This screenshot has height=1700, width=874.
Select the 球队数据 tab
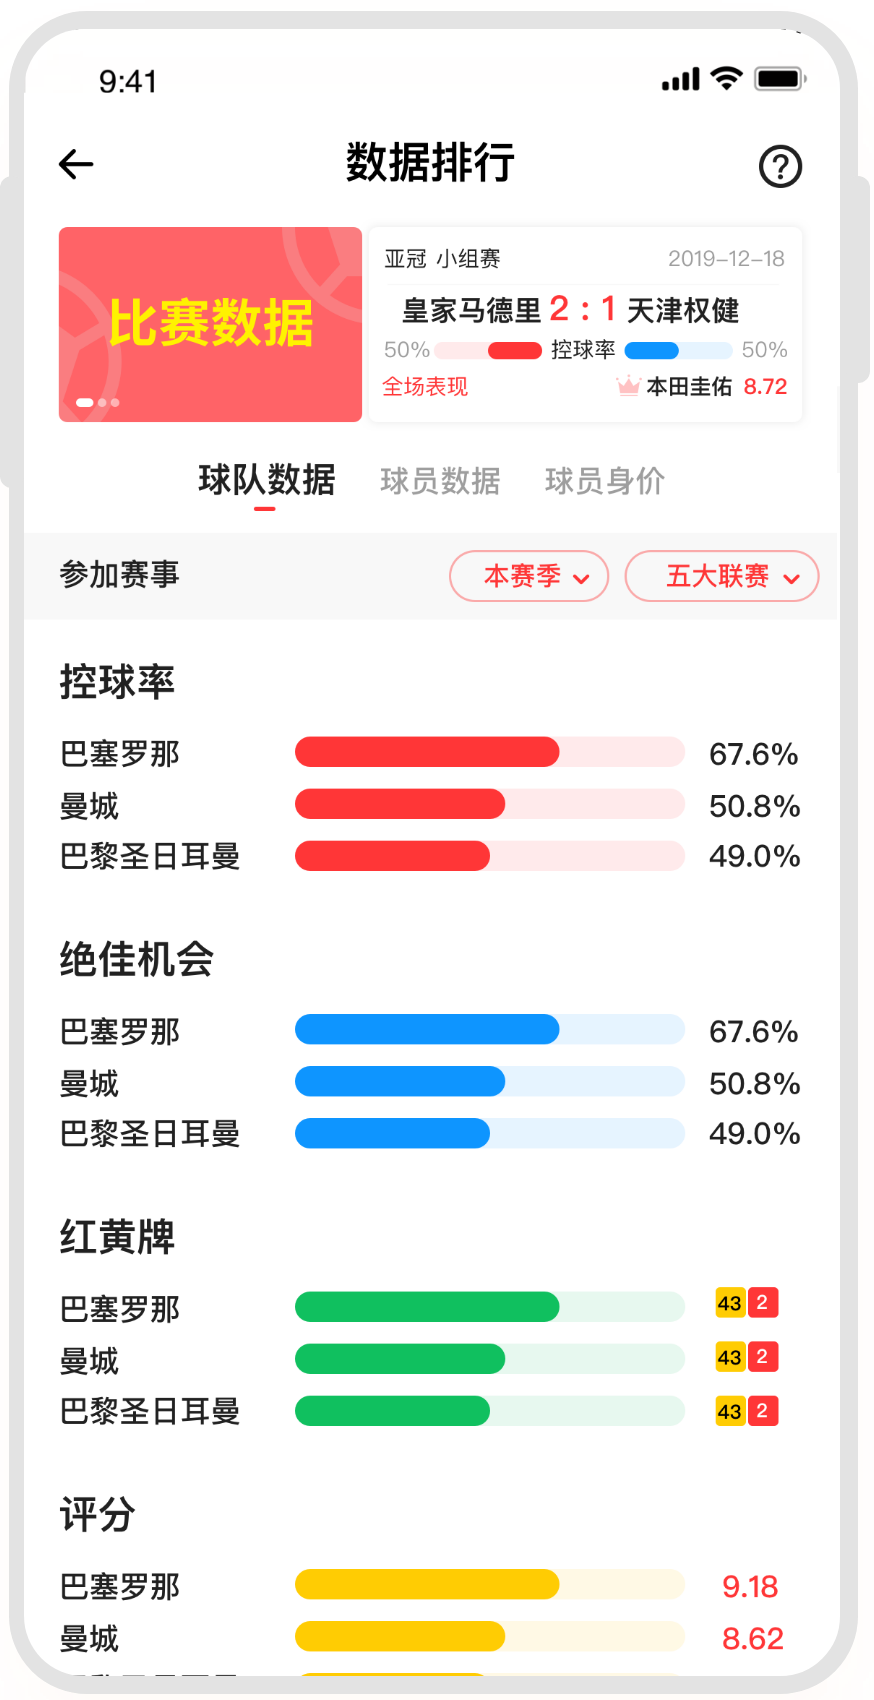[x=266, y=481]
